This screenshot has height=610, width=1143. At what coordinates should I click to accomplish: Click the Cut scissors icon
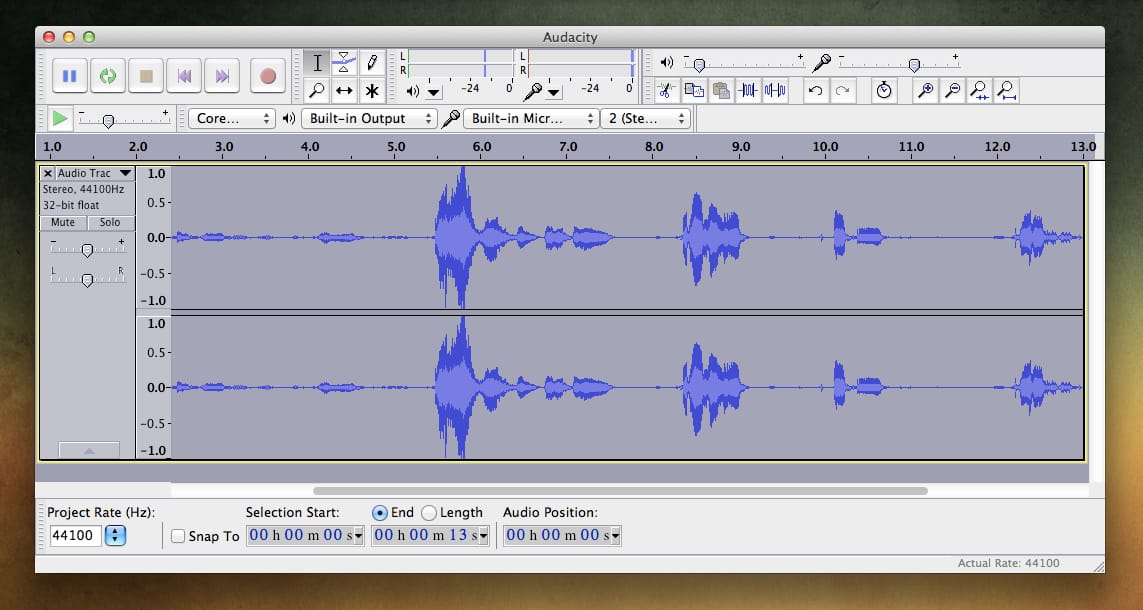pos(666,90)
